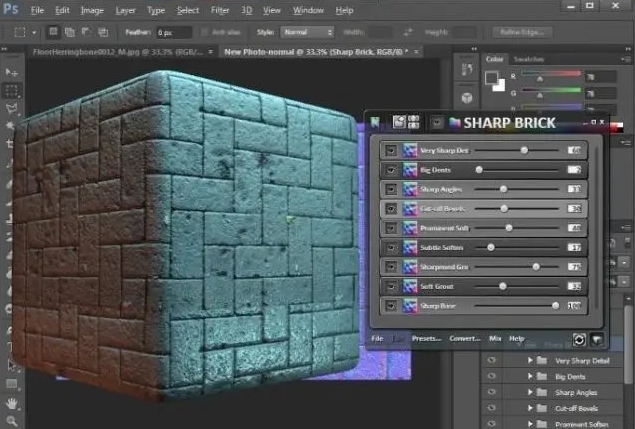Toggle the Big Dents checkbox
Viewport: 635px width, 429px height.
click(x=391, y=170)
